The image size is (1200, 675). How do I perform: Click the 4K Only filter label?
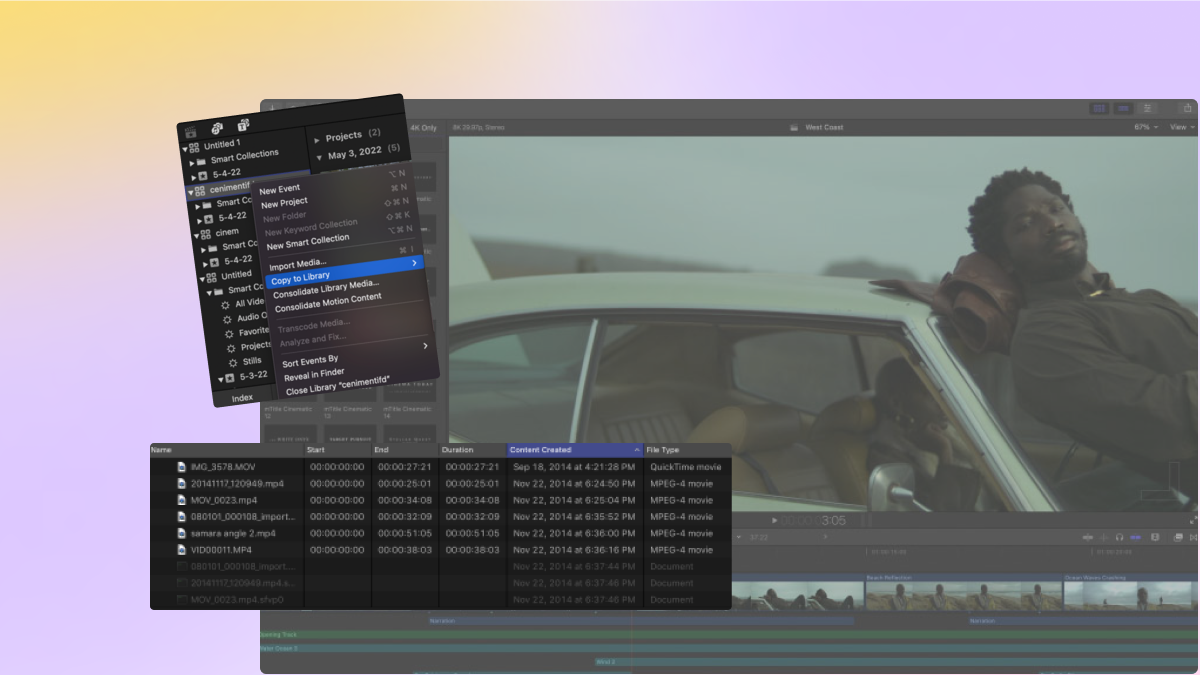423,128
